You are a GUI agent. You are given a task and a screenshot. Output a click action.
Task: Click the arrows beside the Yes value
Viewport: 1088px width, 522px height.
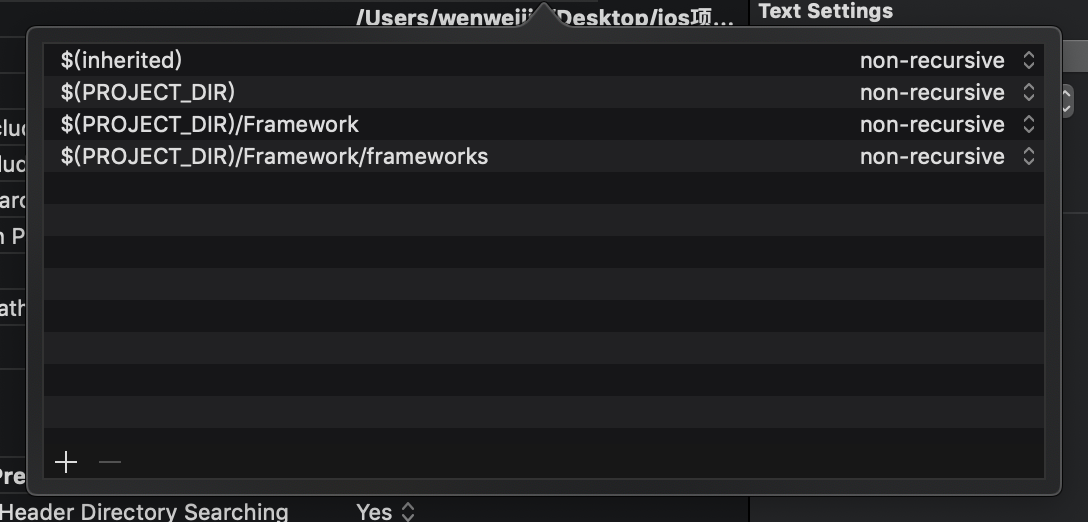pyautogui.click(x=408, y=512)
